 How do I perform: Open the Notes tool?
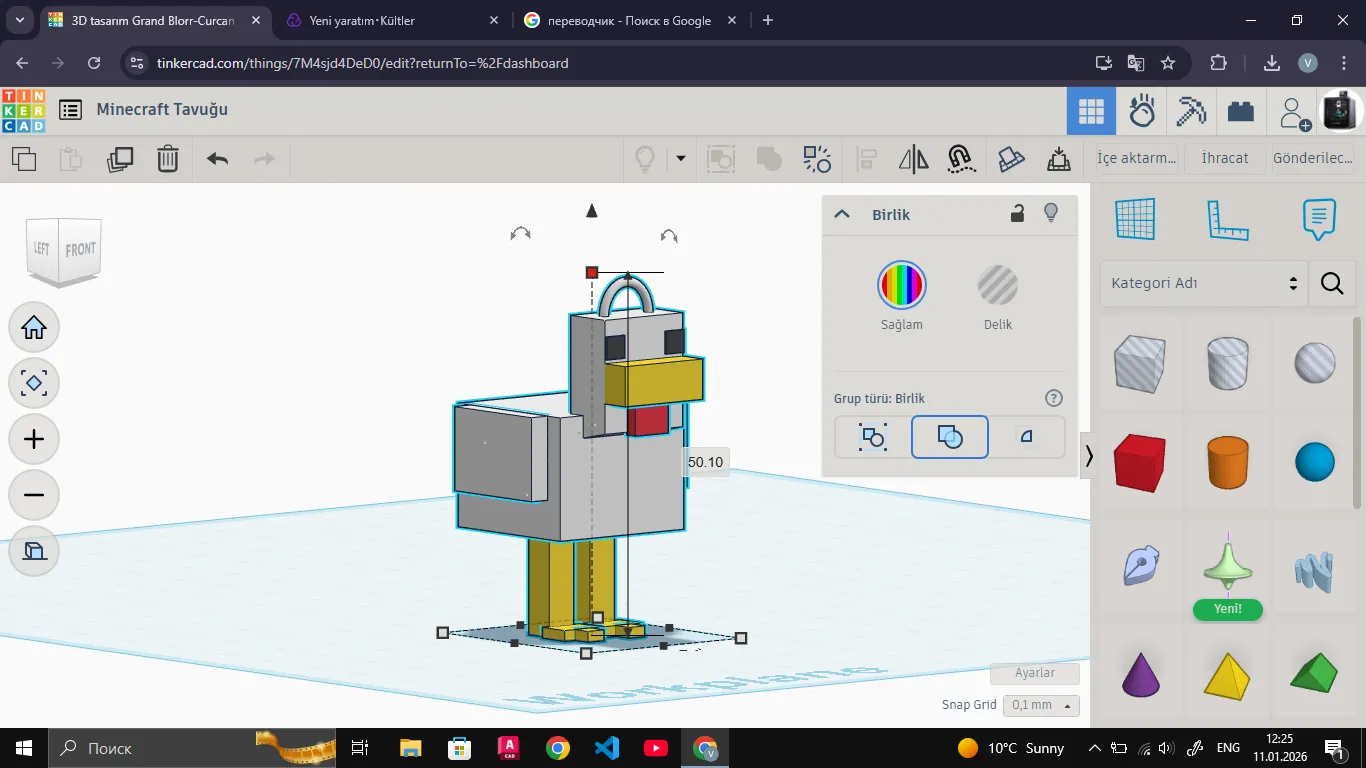(1320, 219)
